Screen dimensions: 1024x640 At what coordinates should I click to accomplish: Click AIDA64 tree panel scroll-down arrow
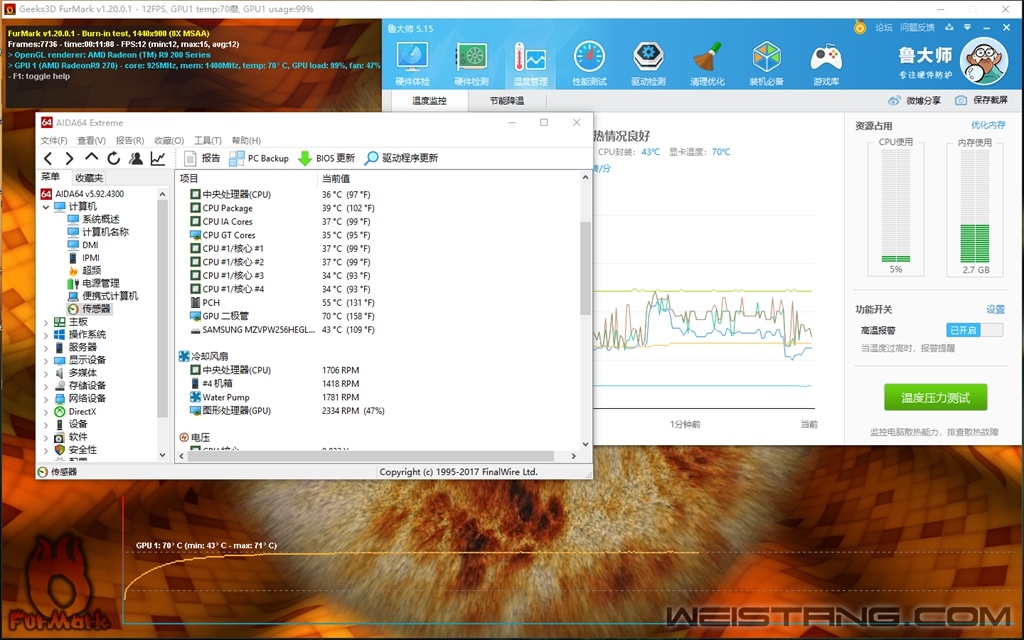tap(162, 455)
